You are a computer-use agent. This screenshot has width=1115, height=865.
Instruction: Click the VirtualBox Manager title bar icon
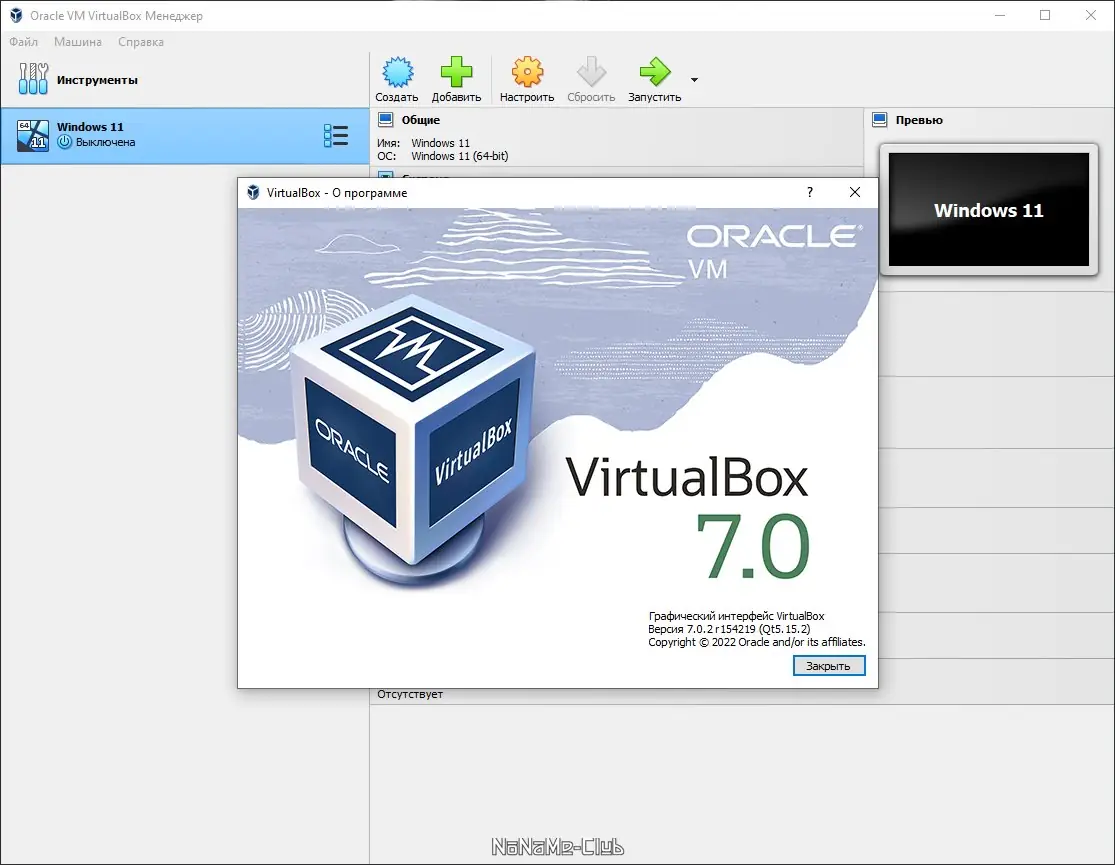pyautogui.click(x=16, y=16)
